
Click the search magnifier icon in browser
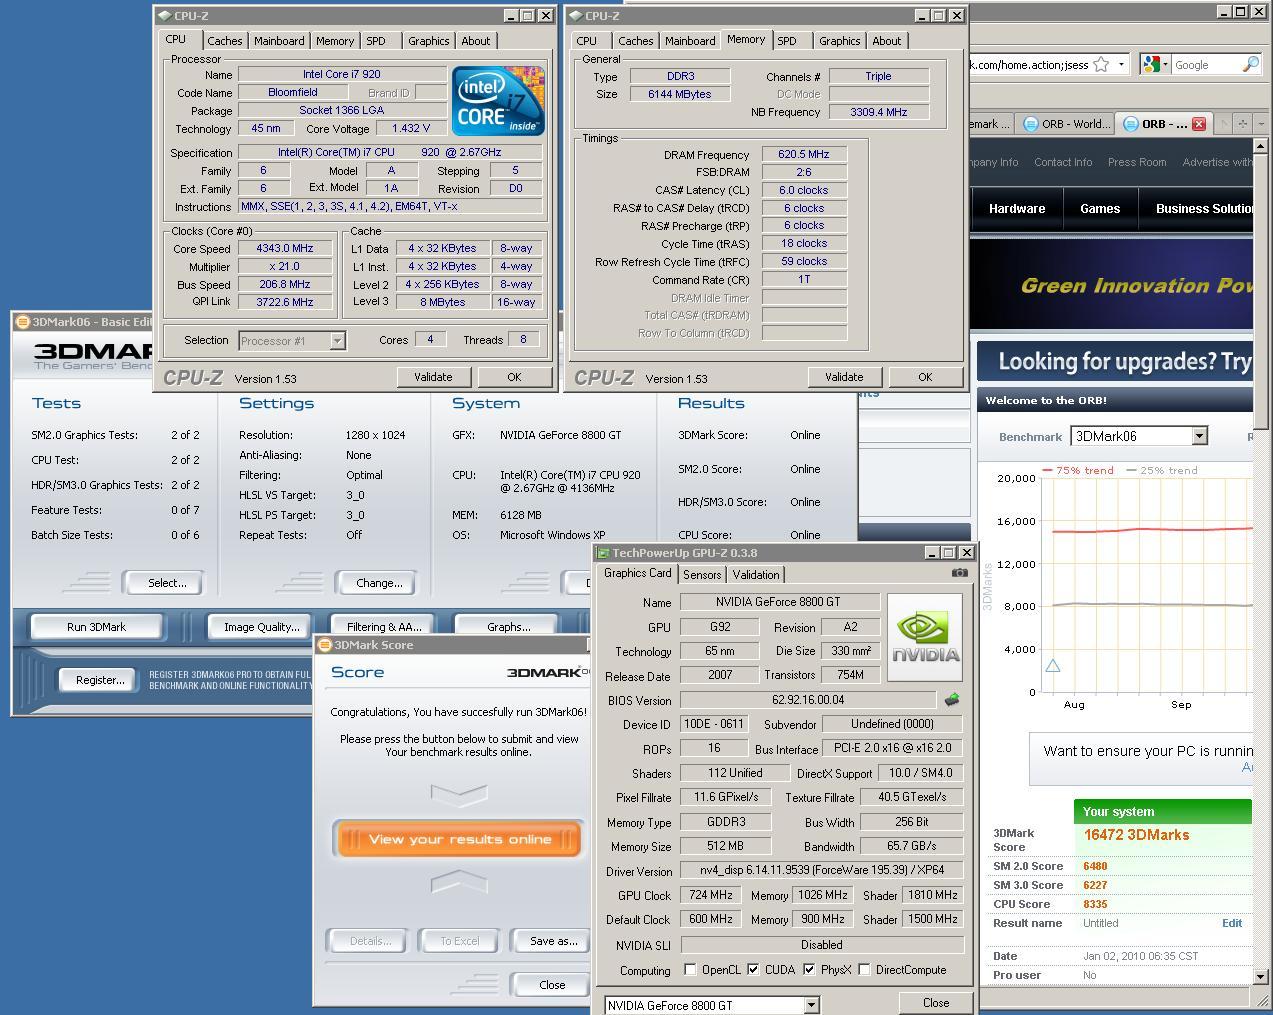tap(1250, 65)
